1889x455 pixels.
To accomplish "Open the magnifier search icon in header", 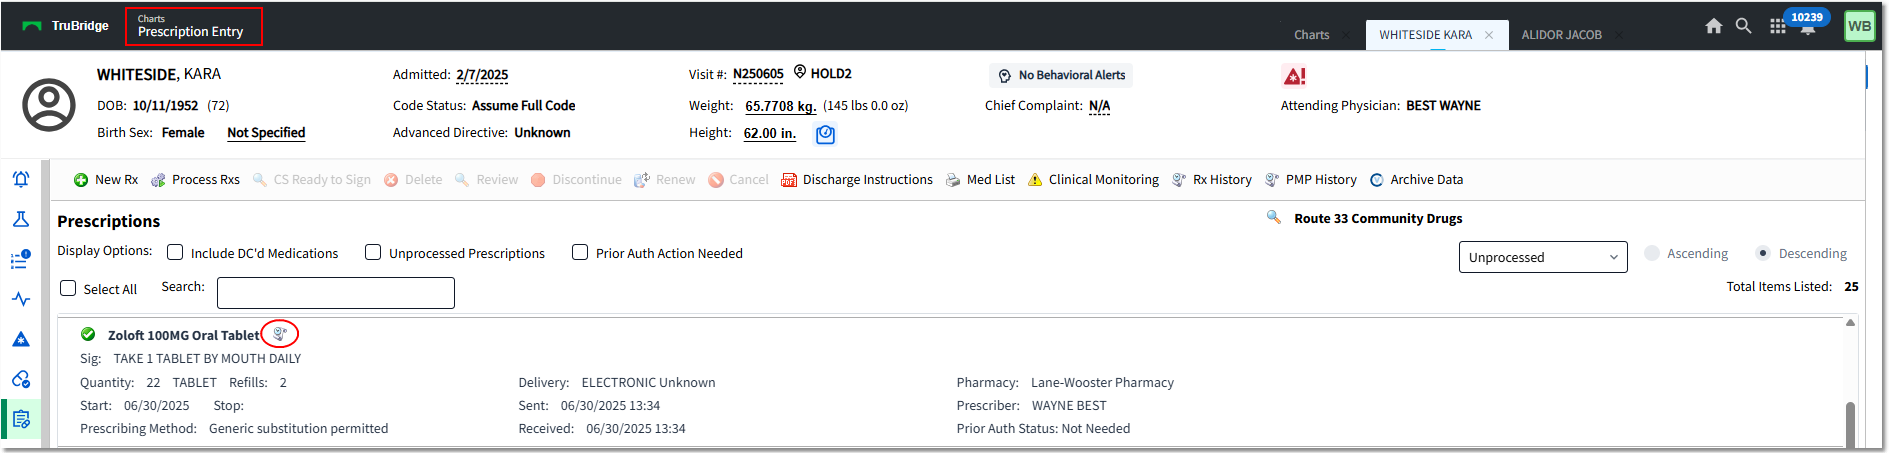I will 1743,26.
